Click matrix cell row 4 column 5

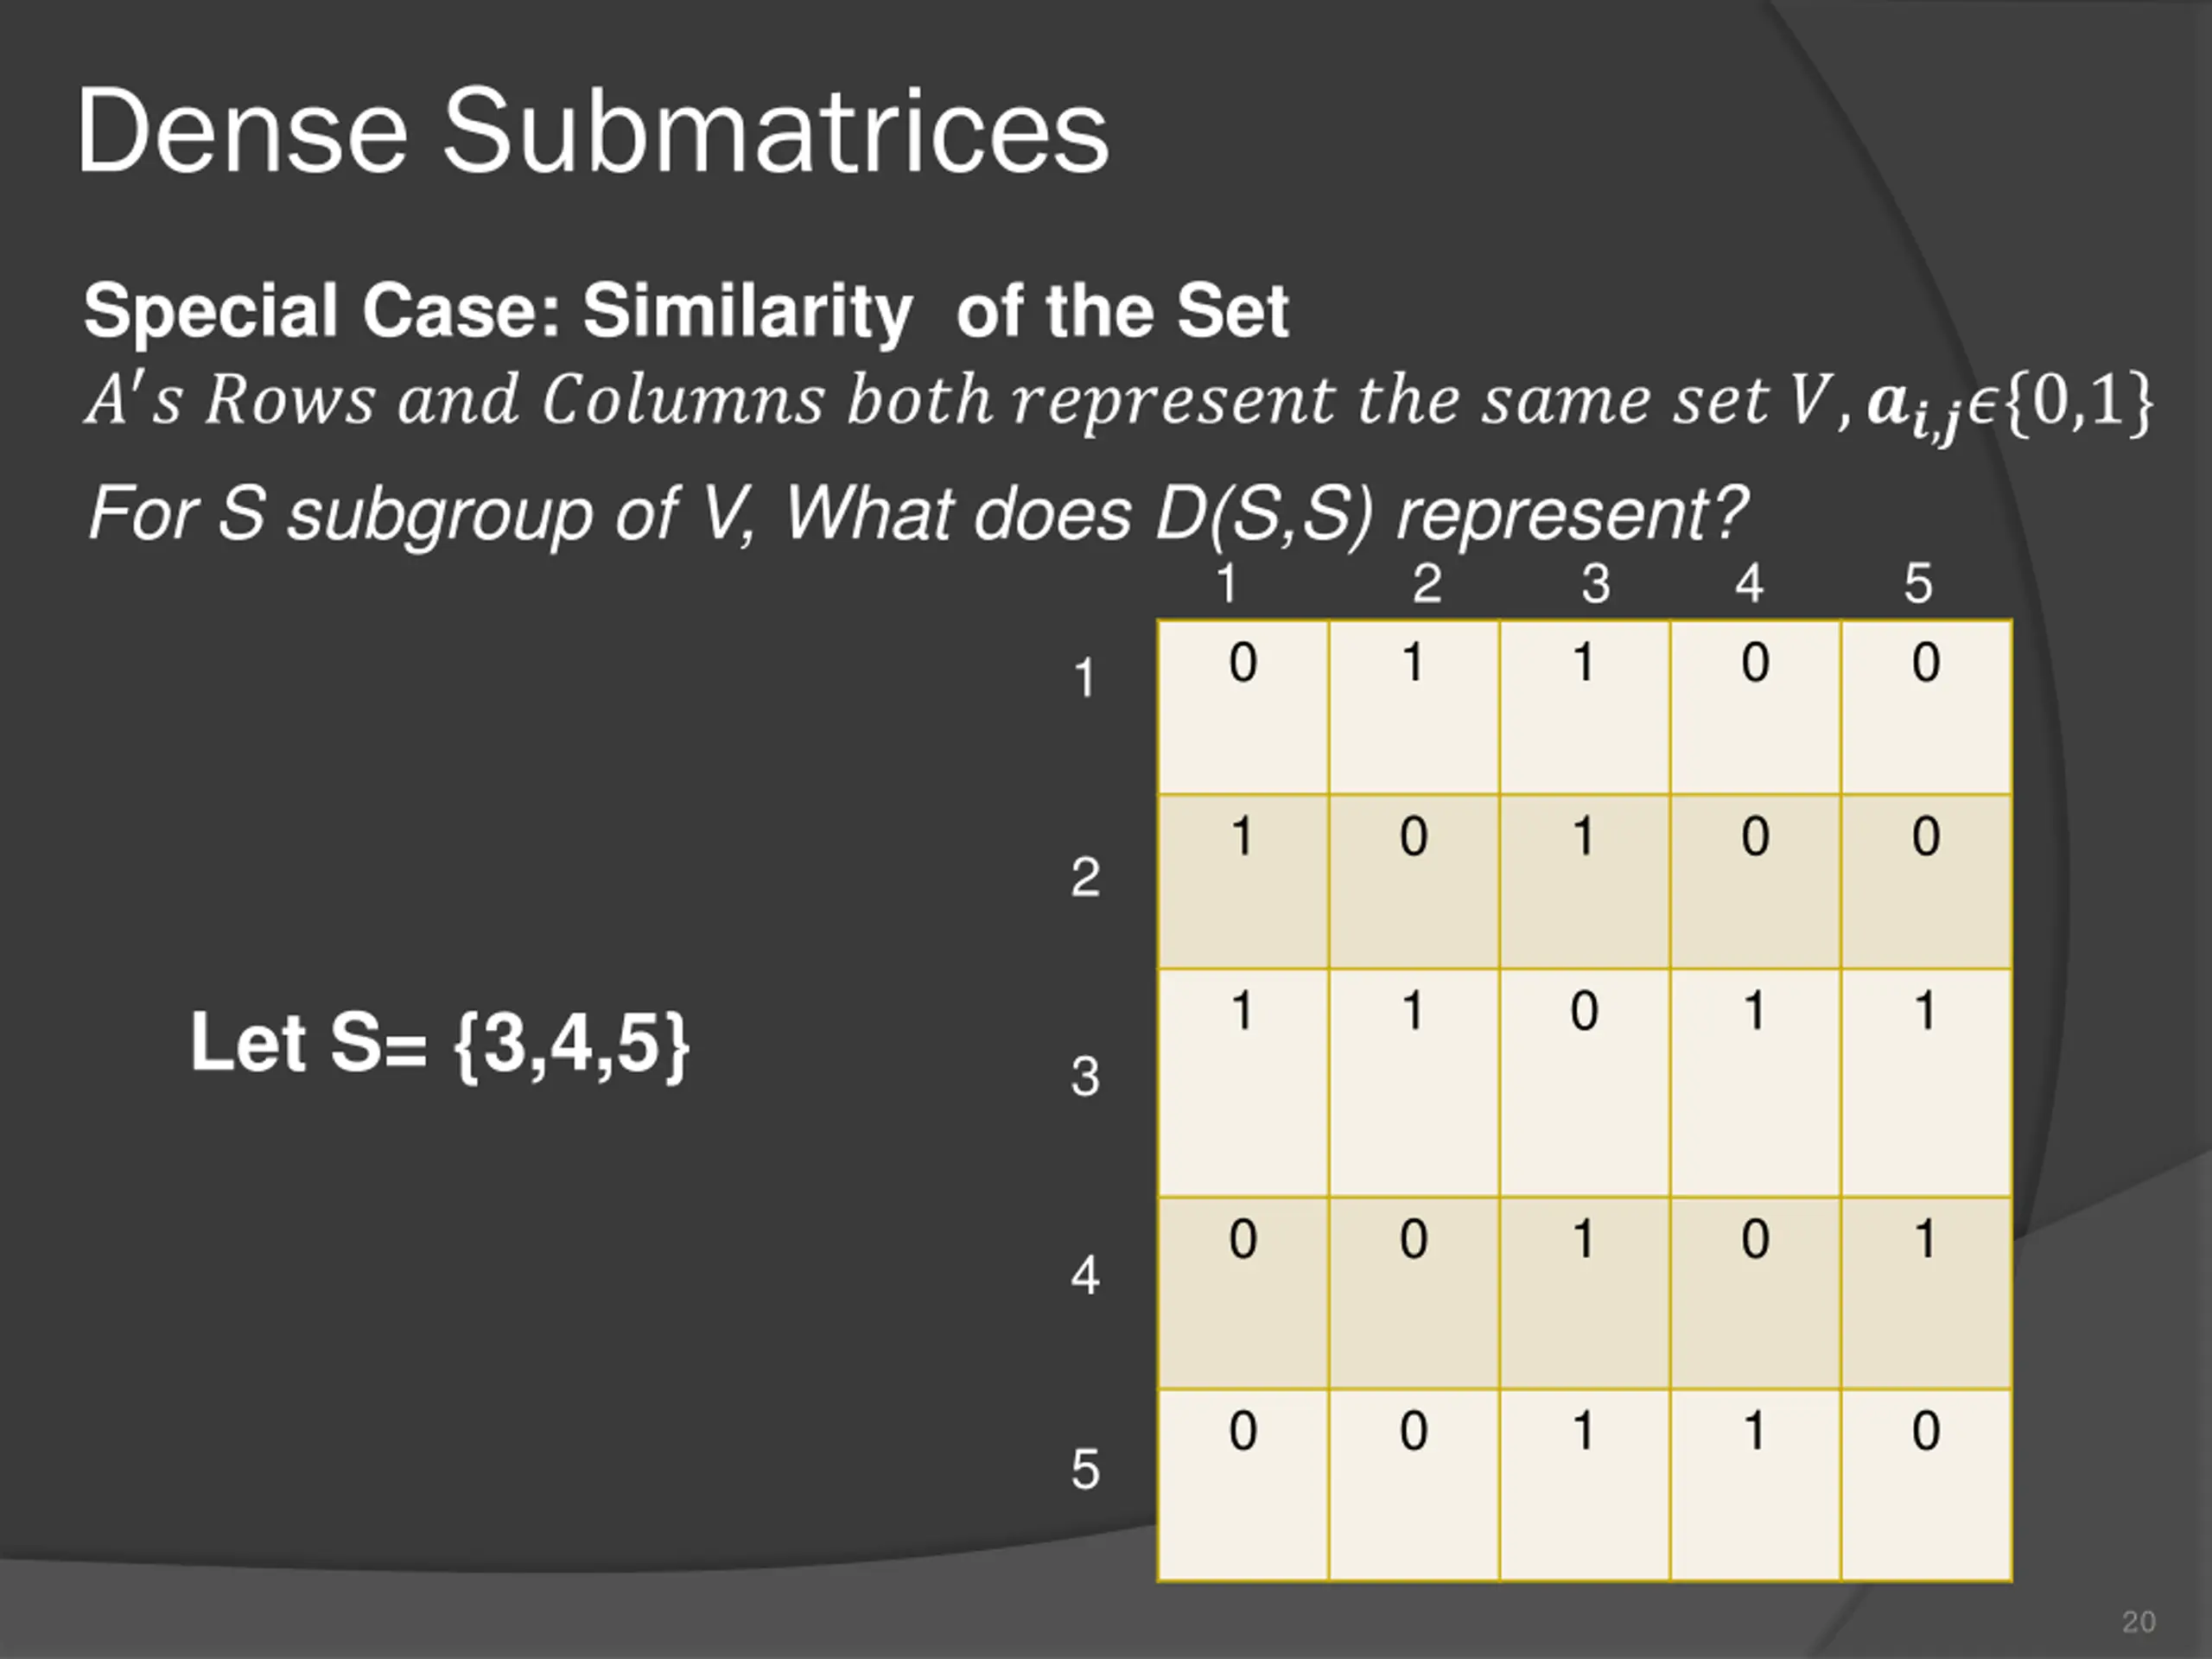1927,1293
